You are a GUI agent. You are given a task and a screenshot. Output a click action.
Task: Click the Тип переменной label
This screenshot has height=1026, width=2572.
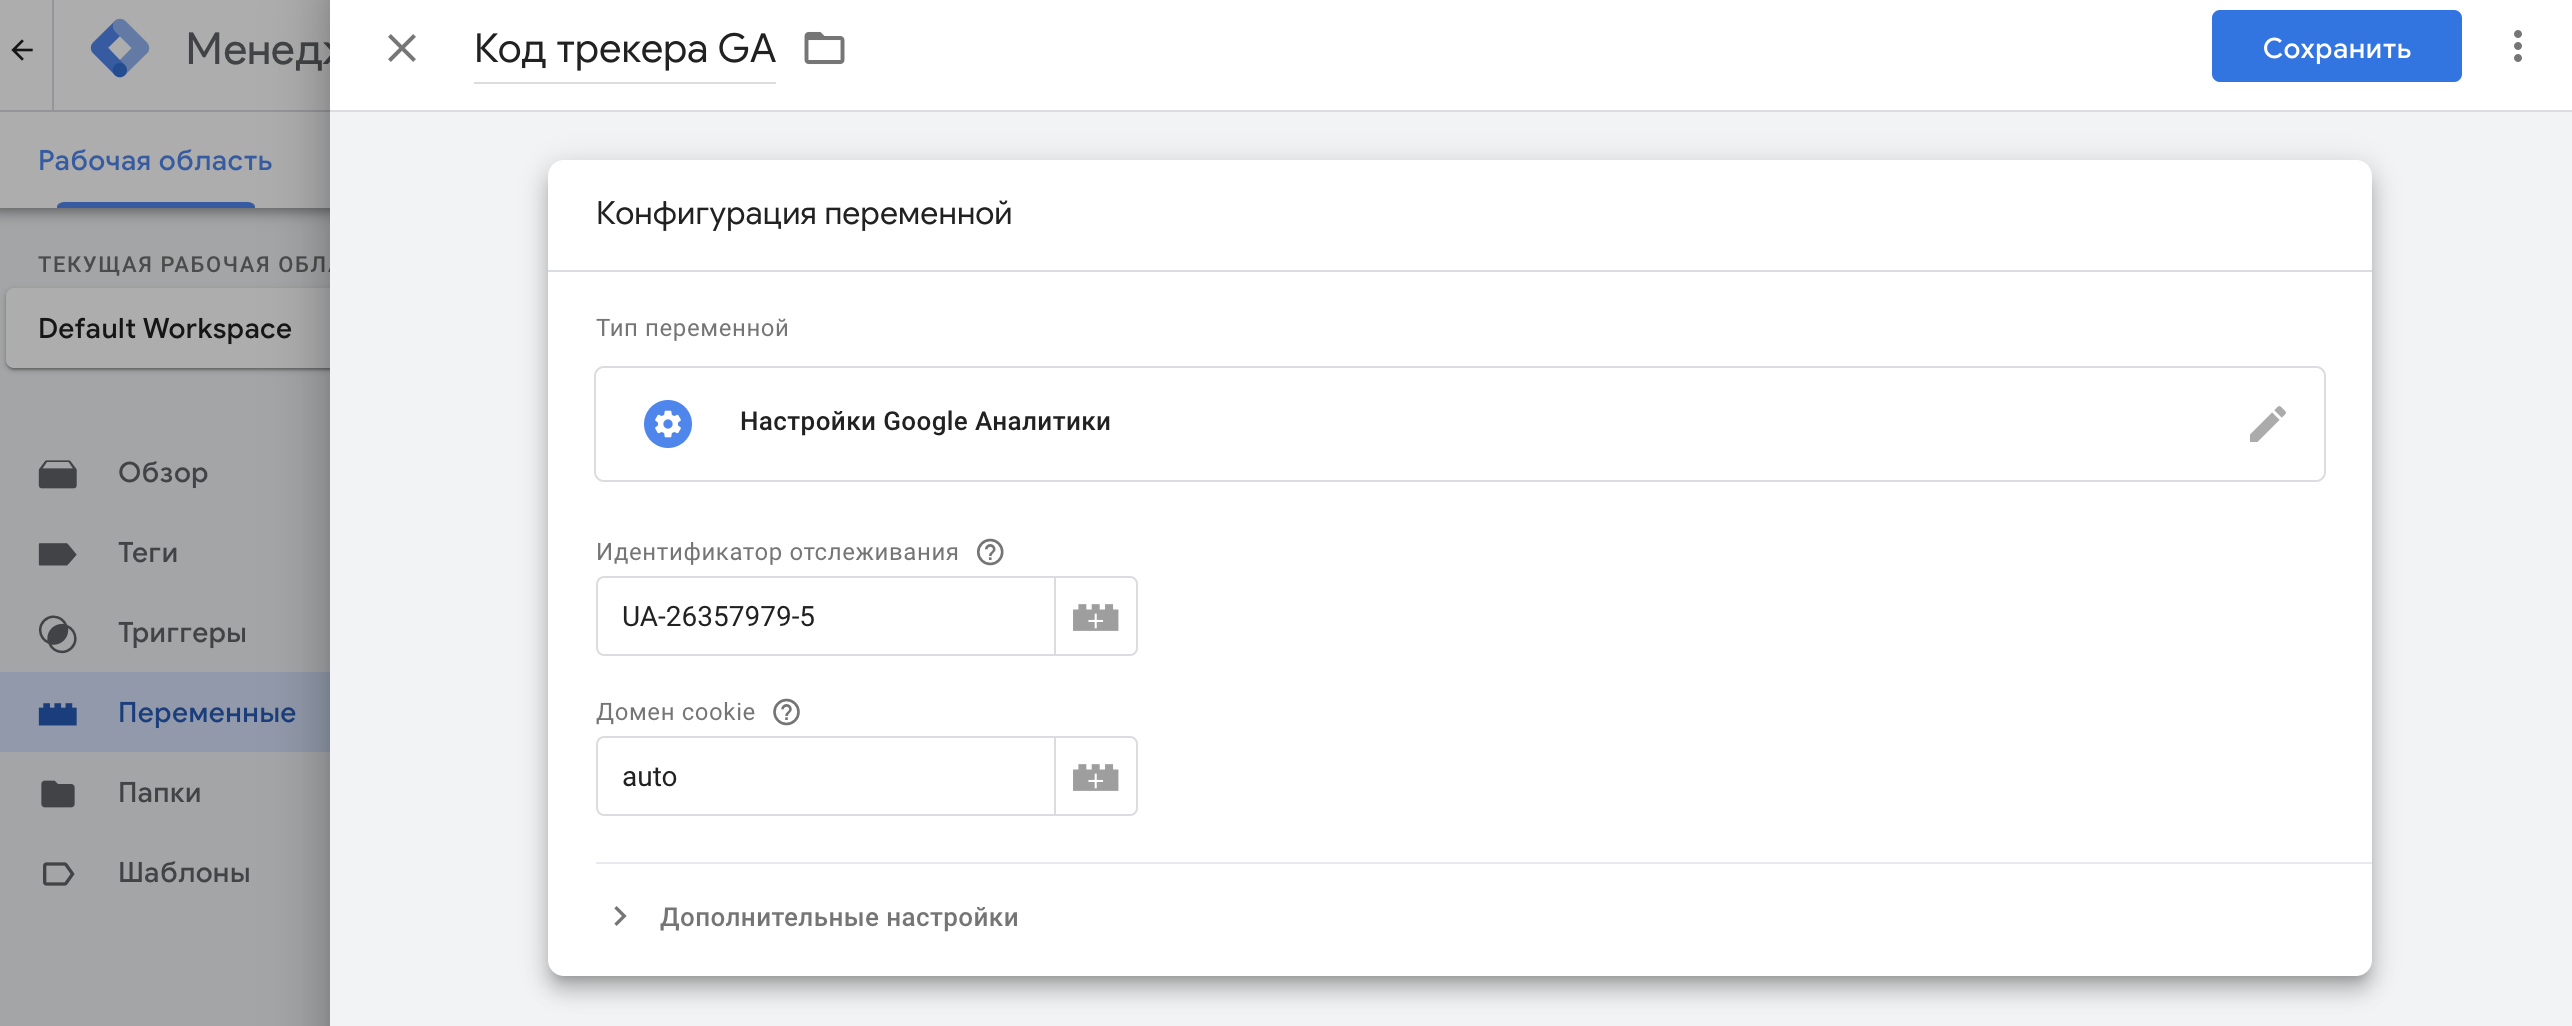point(692,328)
